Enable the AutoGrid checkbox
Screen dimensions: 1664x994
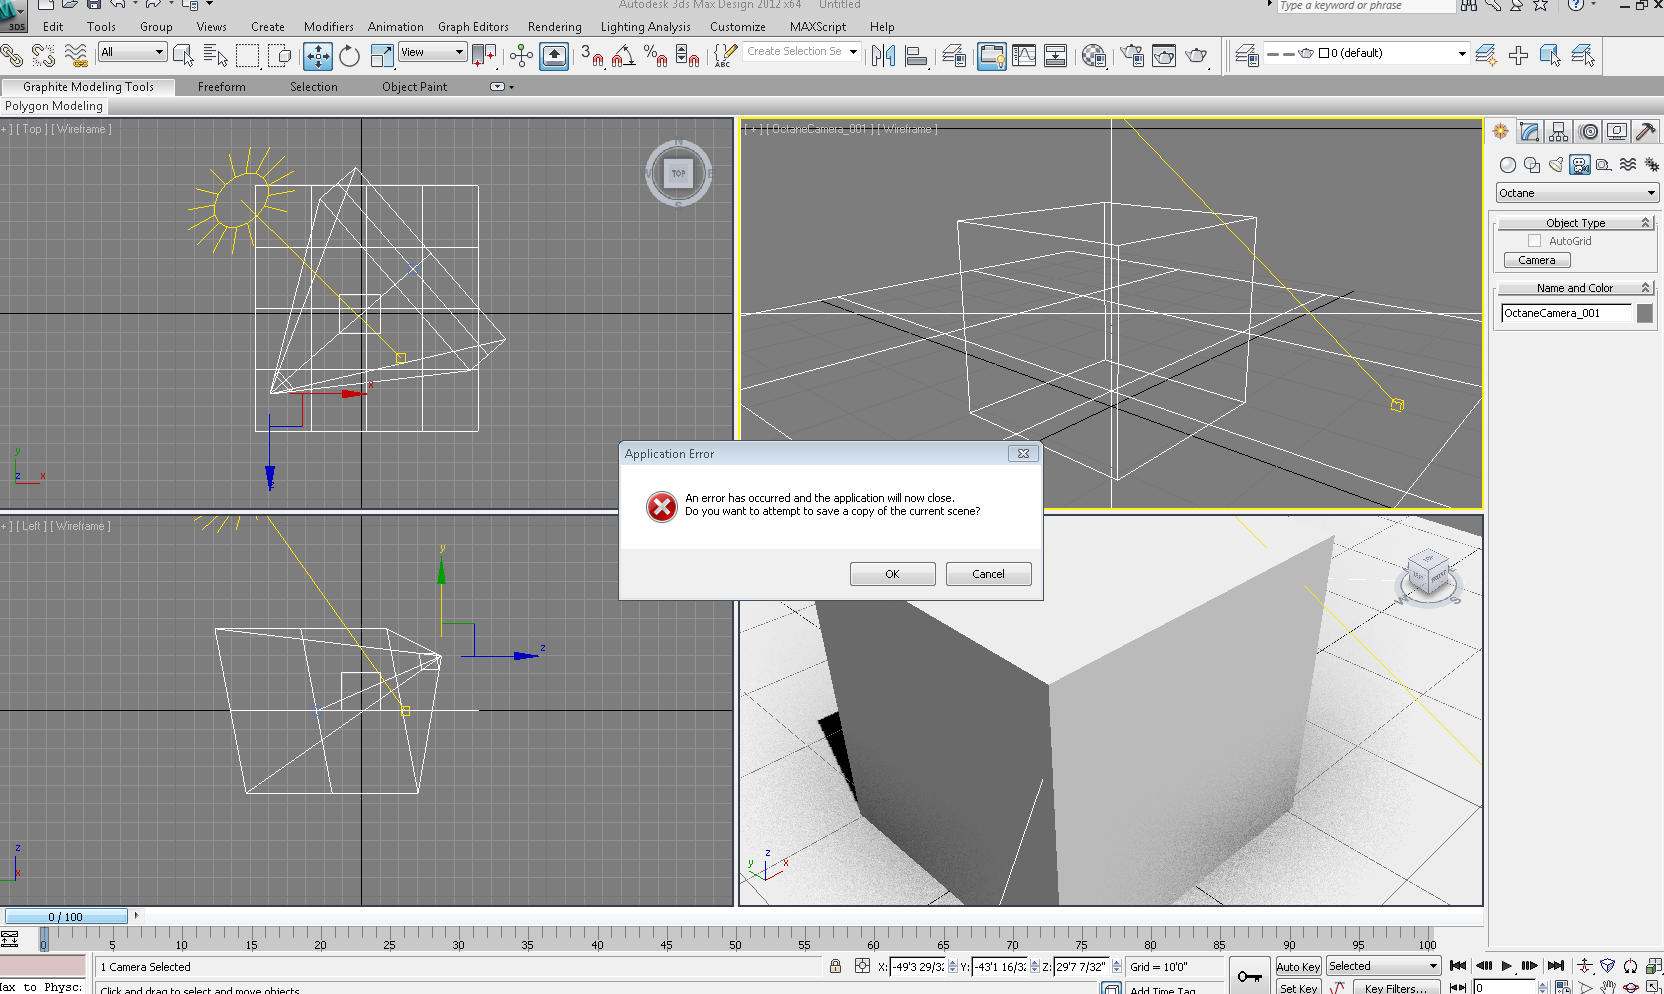coord(1534,241)
